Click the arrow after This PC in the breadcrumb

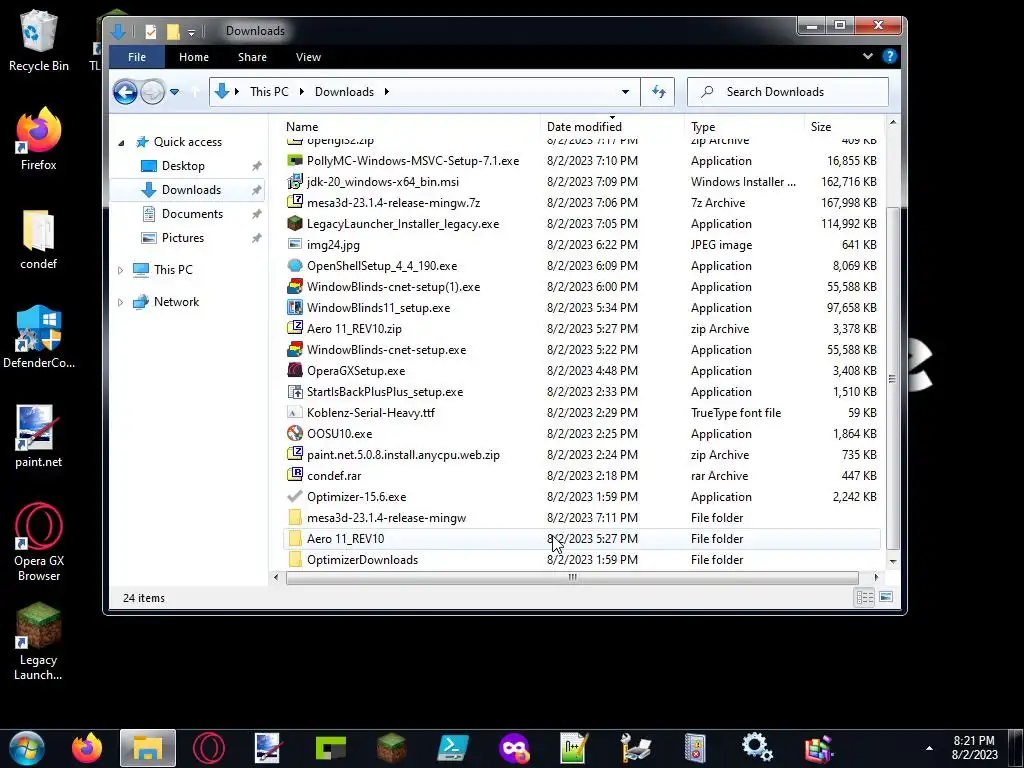[302, 92]
